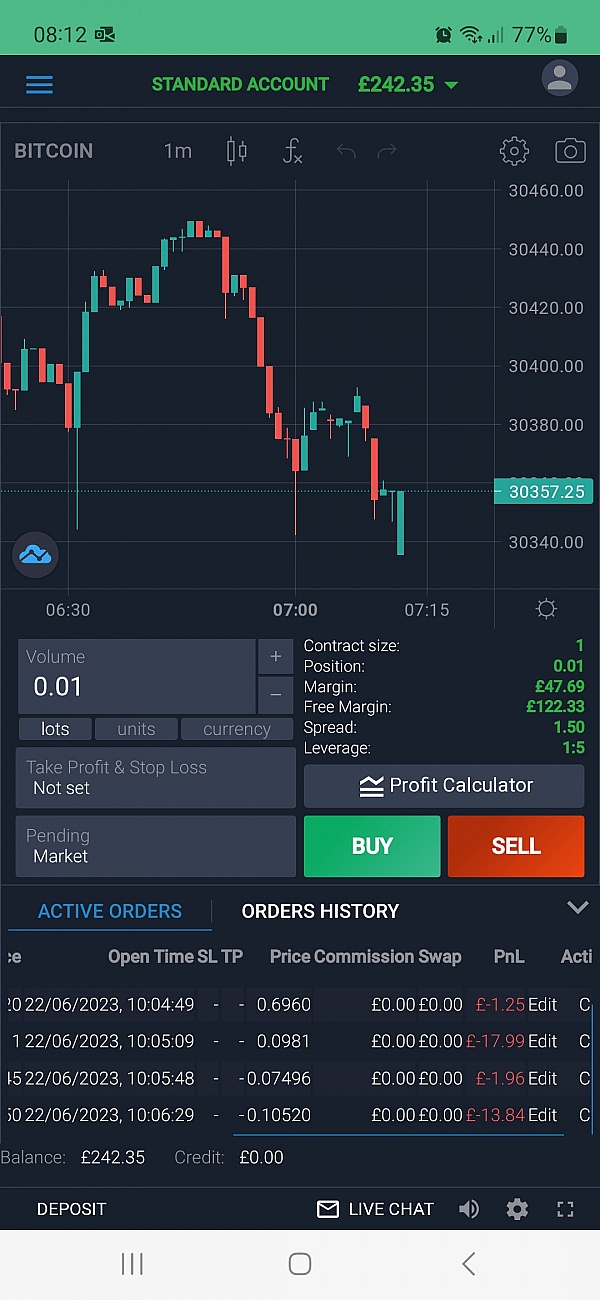Image resolution: width=600 pixels, height=1300 pixels.
Task: Select the £-17.99 PnL cell
Action: 496,1041
